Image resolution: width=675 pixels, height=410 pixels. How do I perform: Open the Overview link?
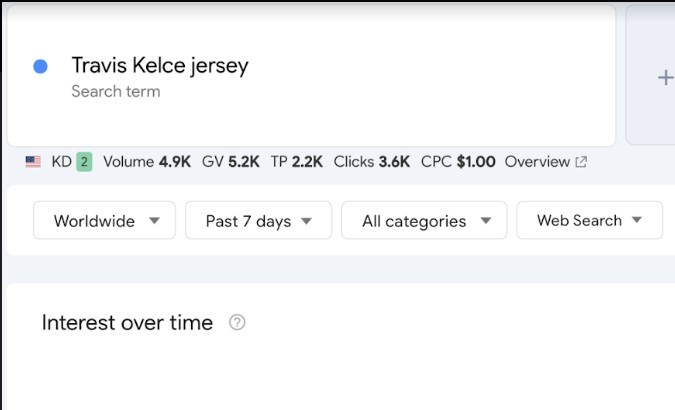pos(537,162)
